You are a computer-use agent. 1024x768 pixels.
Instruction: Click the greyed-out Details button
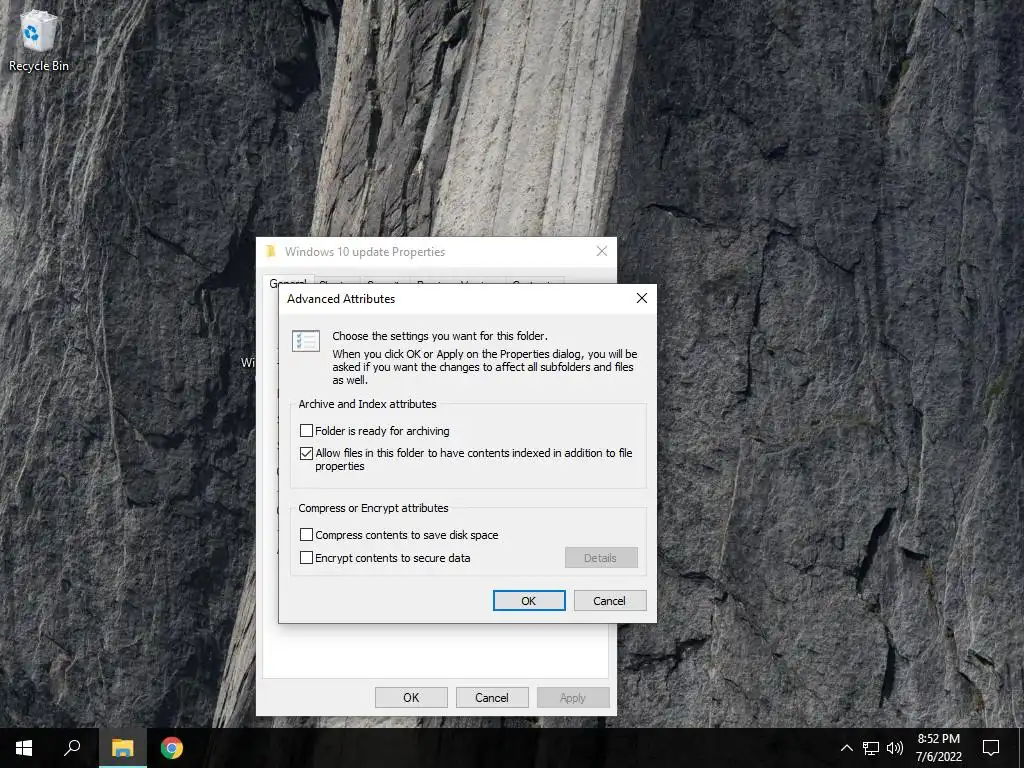[x=601, y=558]
